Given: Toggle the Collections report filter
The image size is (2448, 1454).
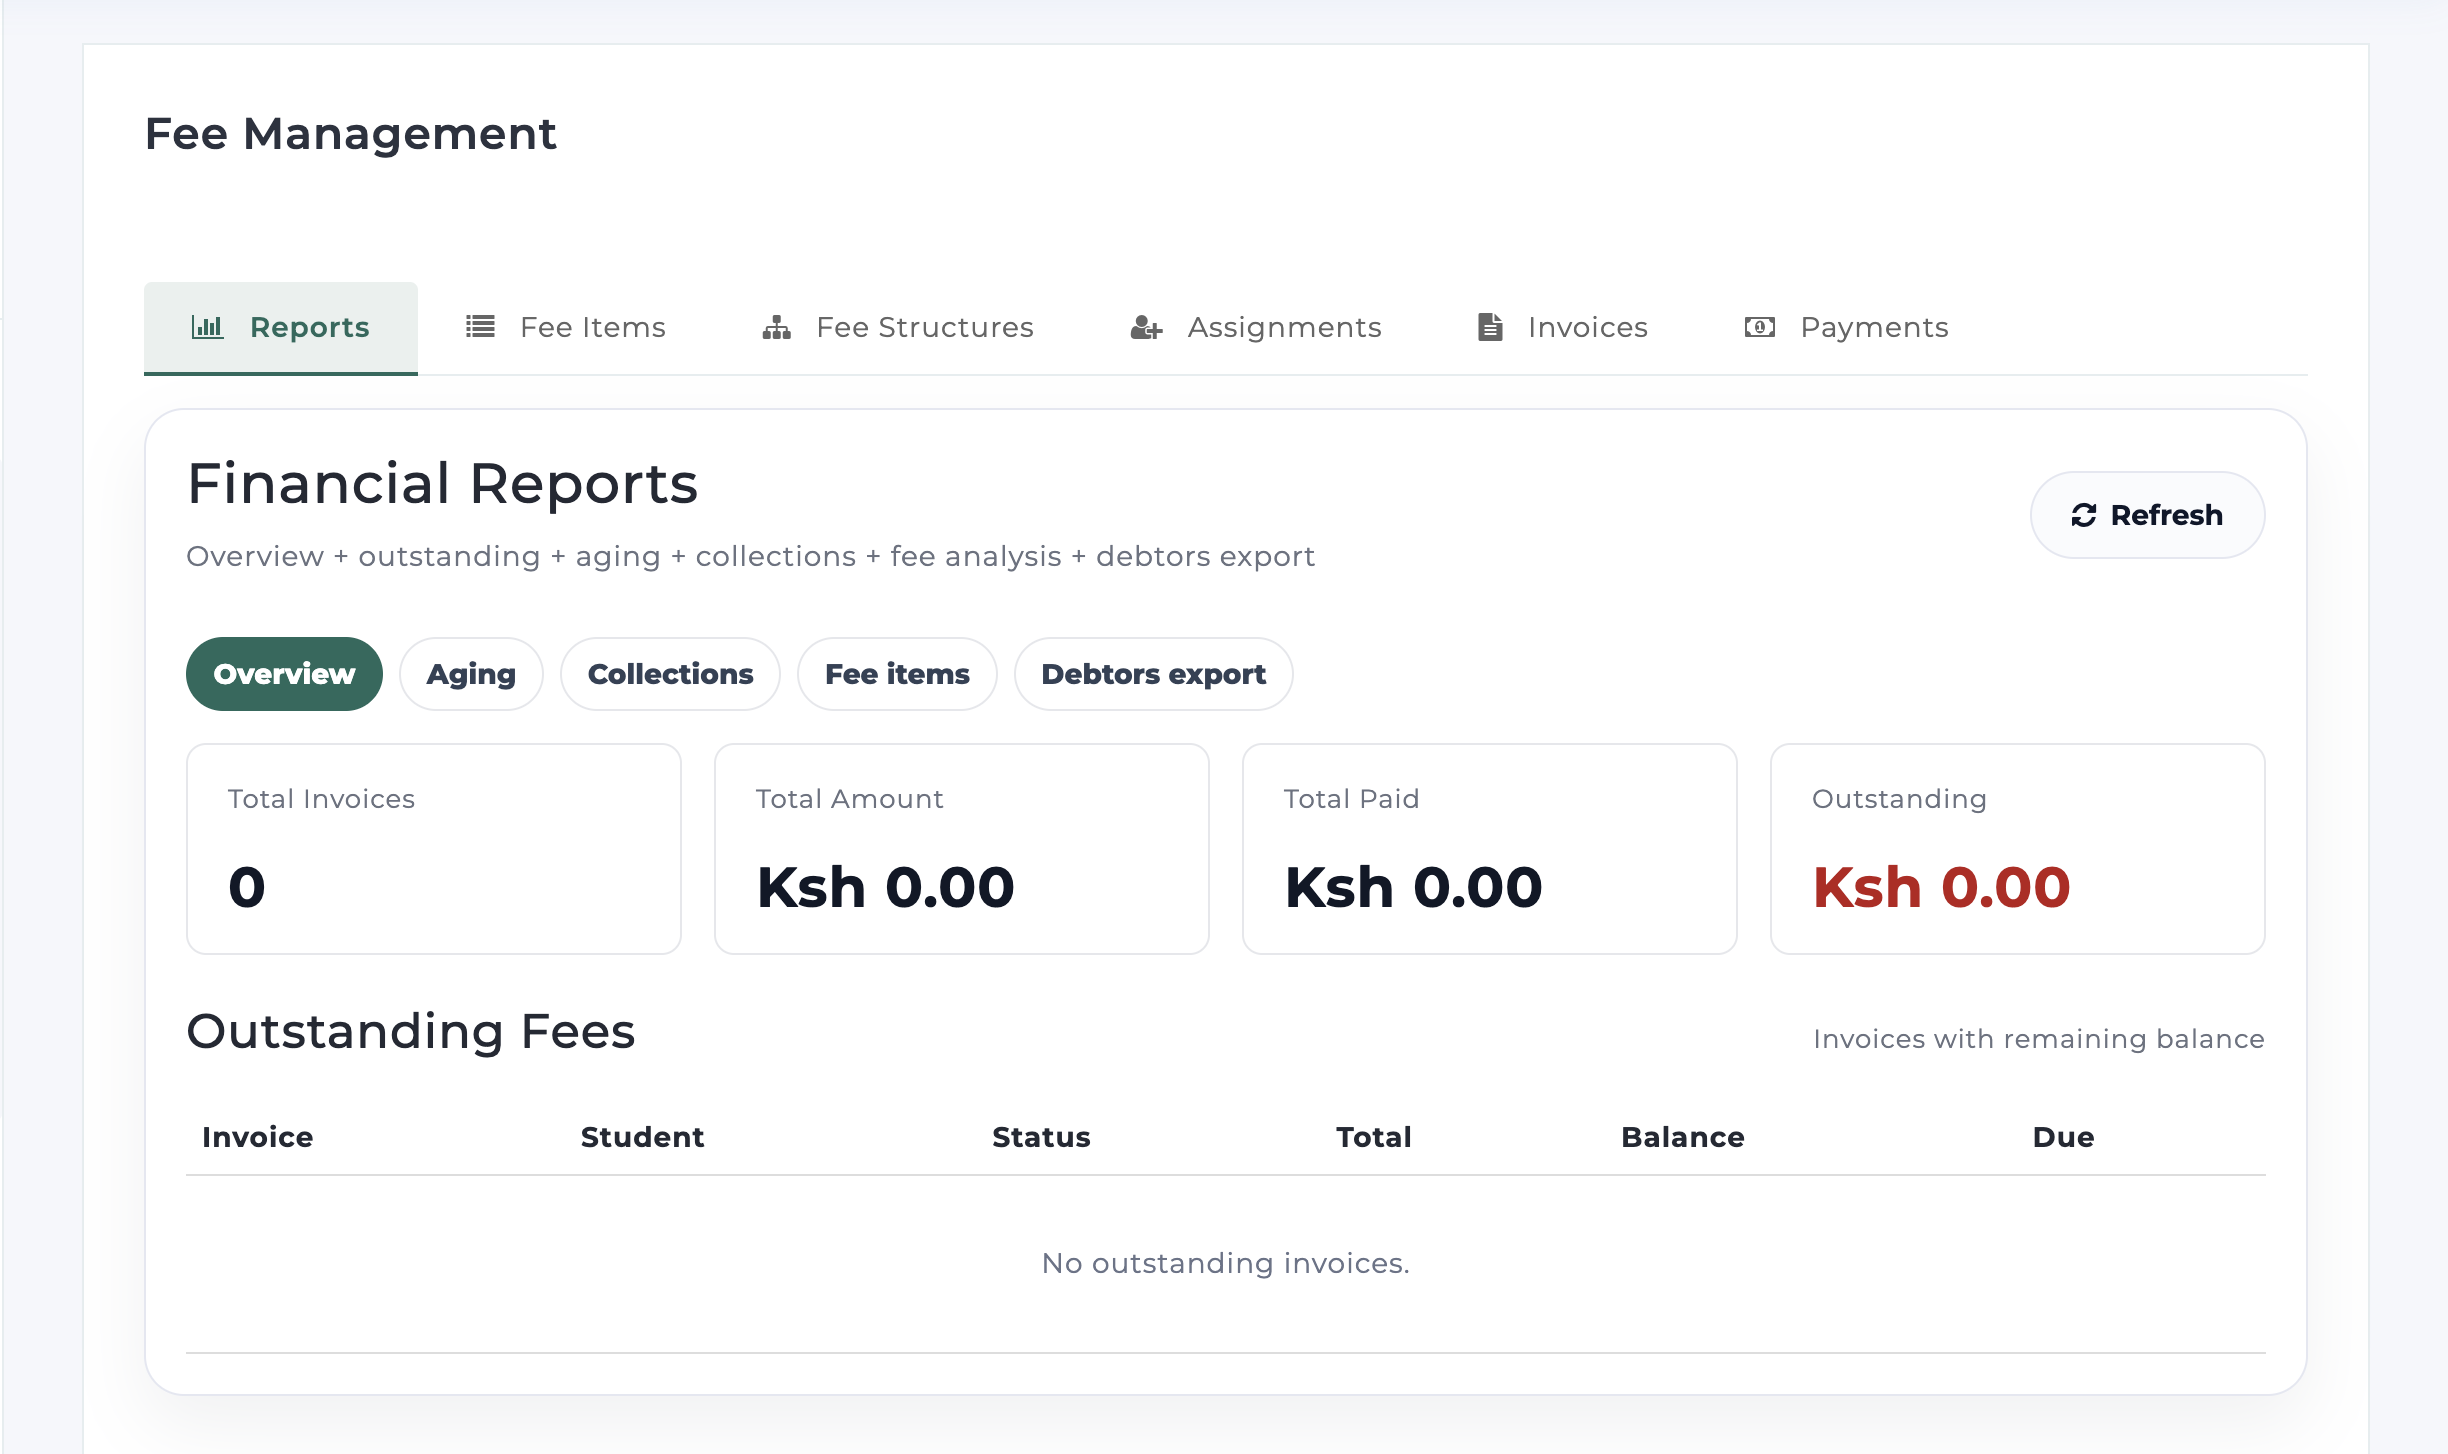Looking at the screenshot, I should (x=669, y=673).
